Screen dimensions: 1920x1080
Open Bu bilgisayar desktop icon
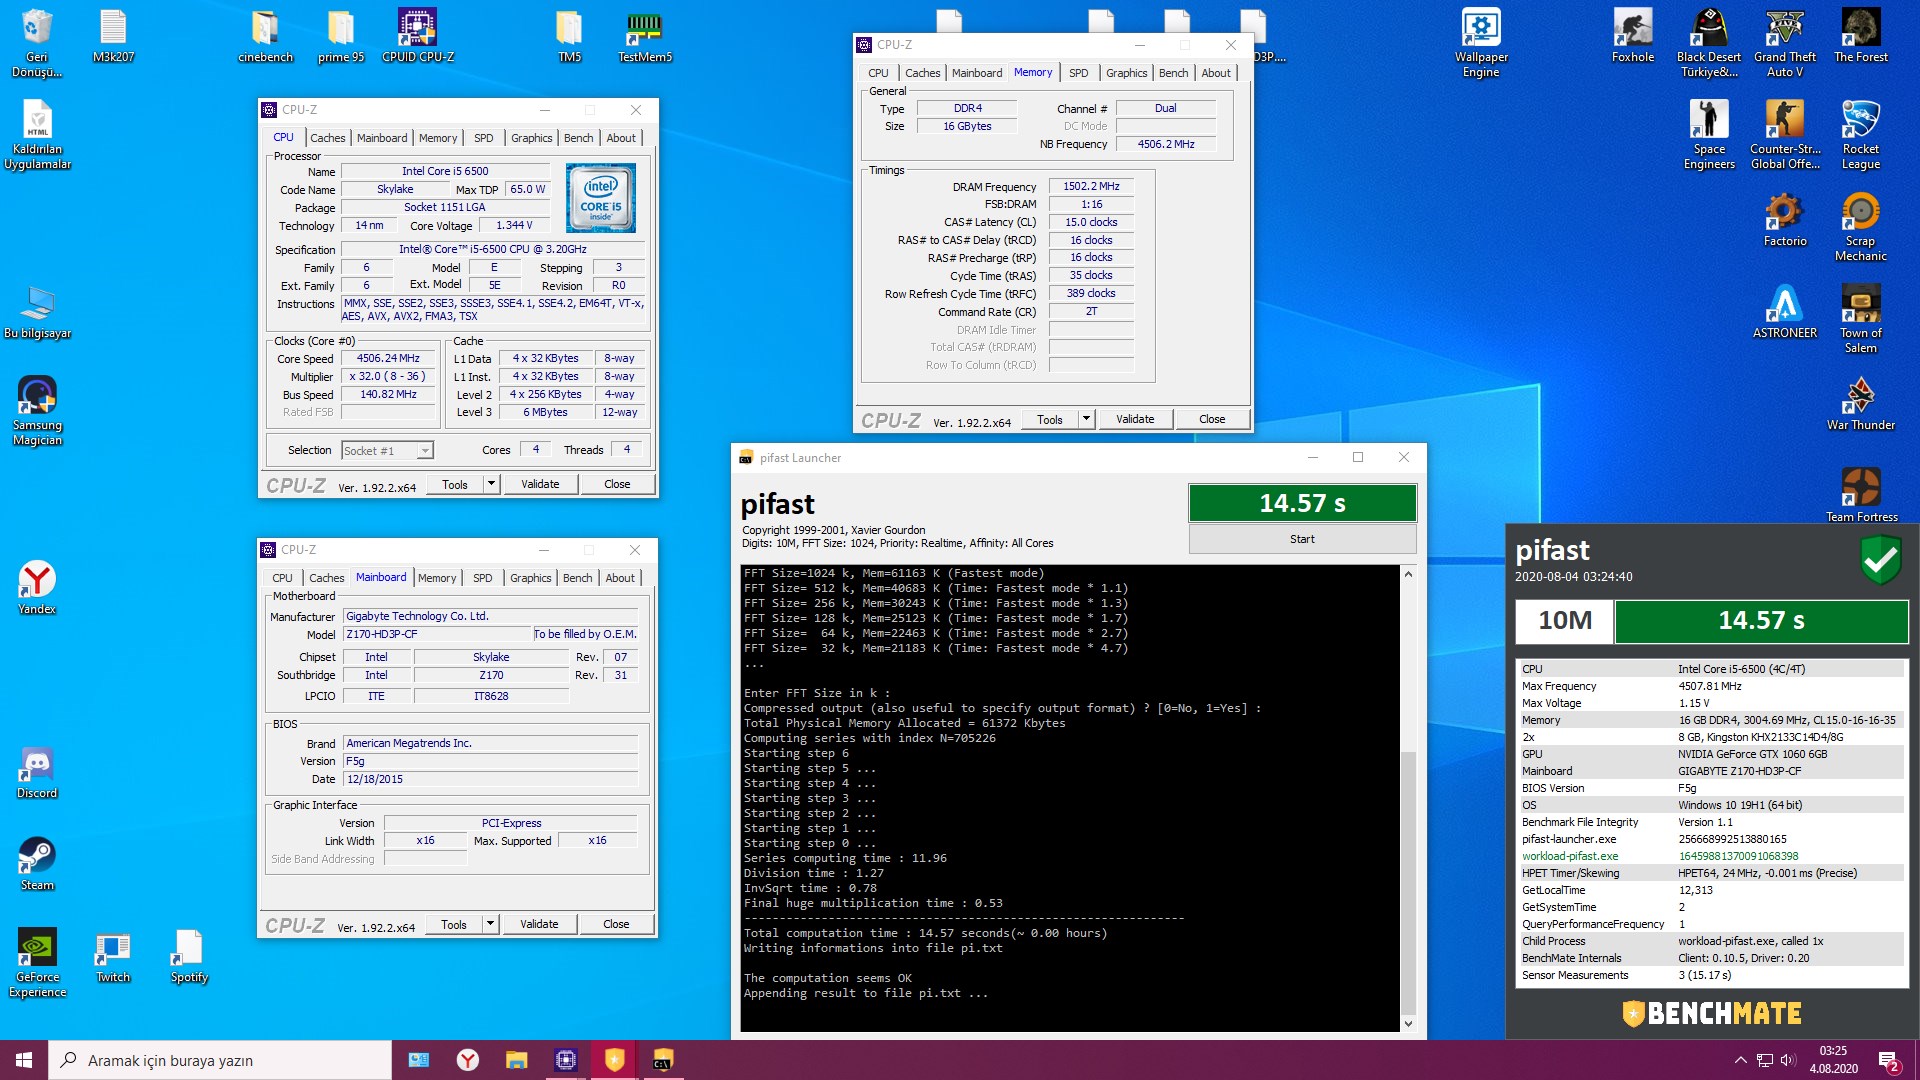point(37,312)
